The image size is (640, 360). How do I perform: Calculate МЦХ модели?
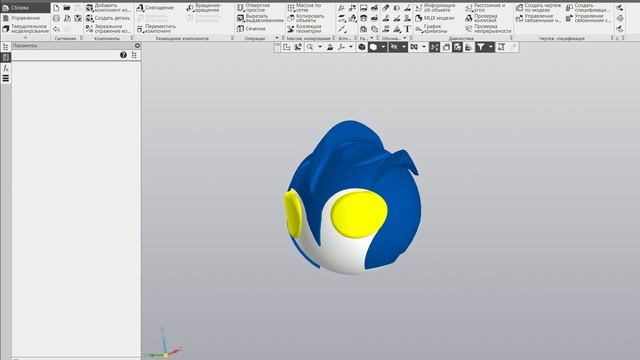[x=435, y=18]
